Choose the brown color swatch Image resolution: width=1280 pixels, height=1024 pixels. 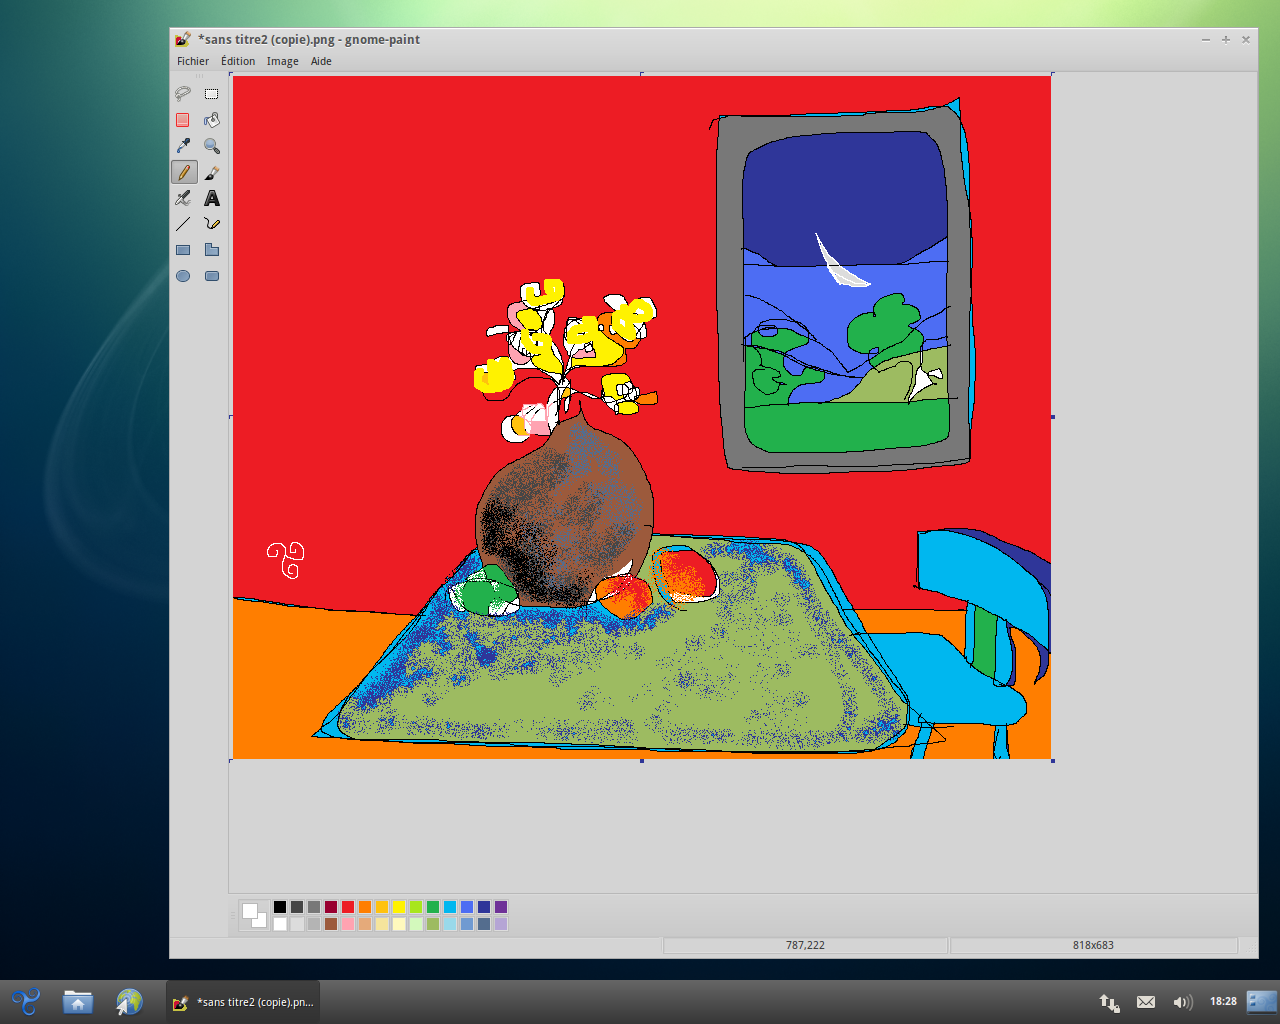click(x=331, y=924)
